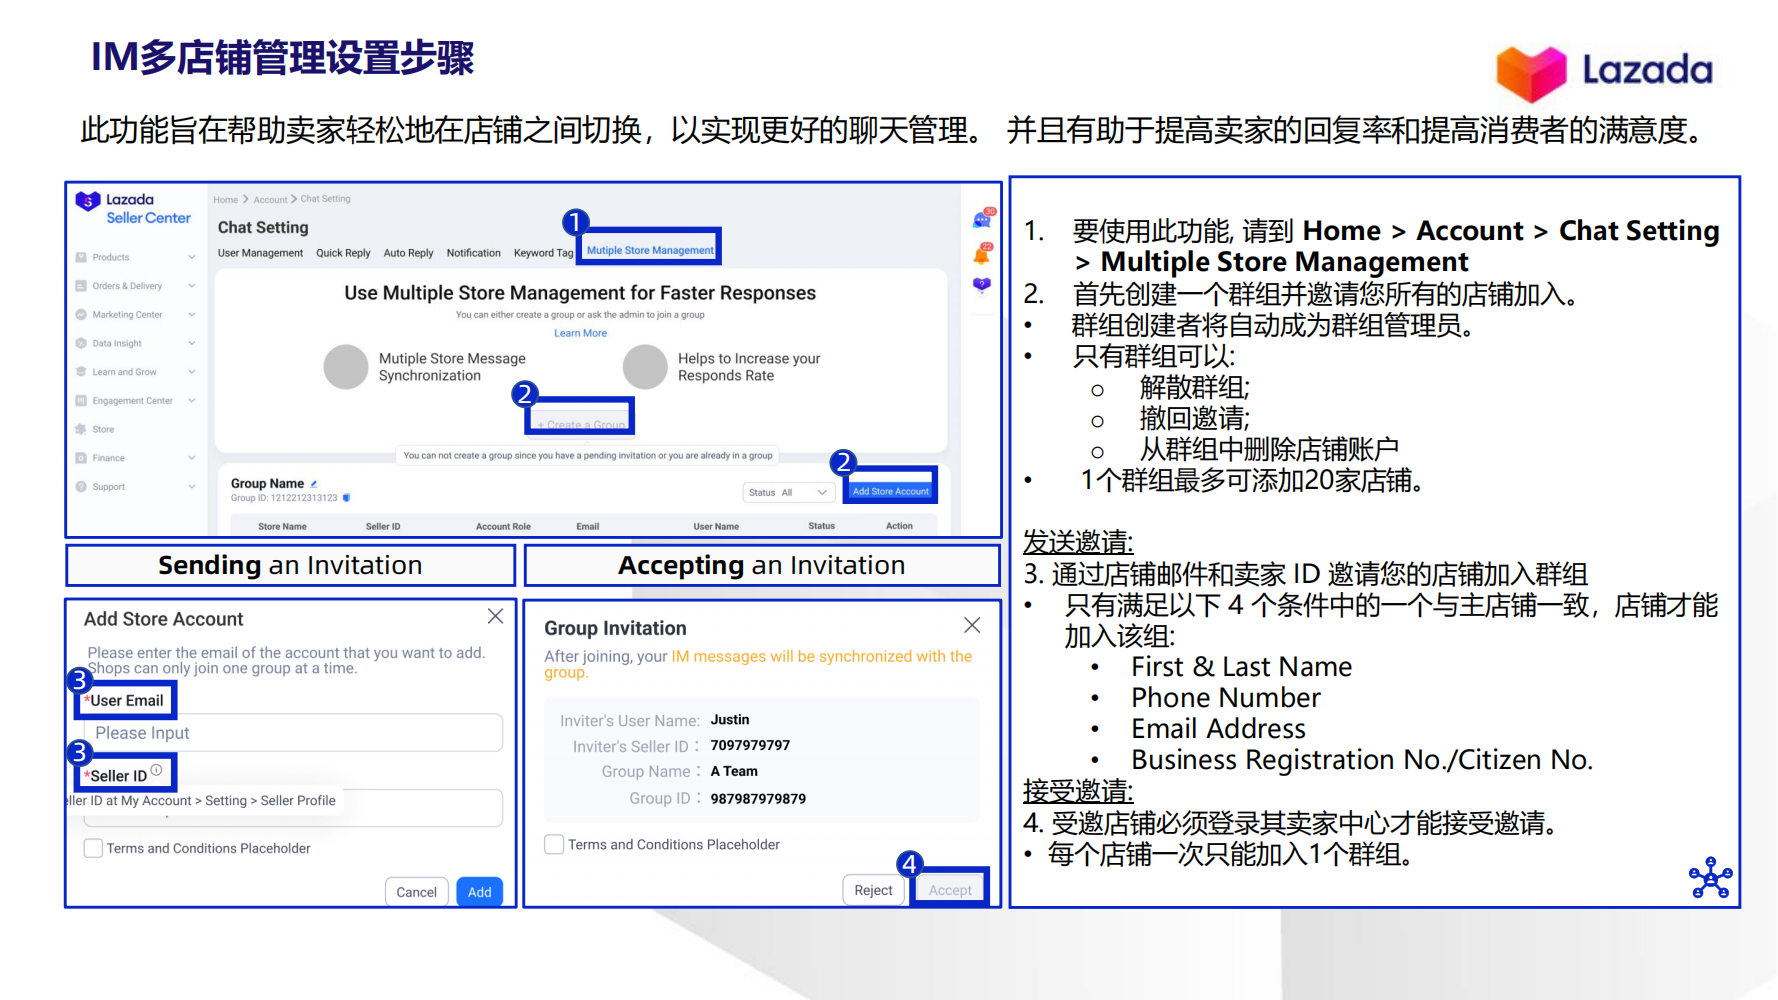The image size is (1778, 1000).
Task: Click the Lazada Seller Center logo
Action: point(133,208)
